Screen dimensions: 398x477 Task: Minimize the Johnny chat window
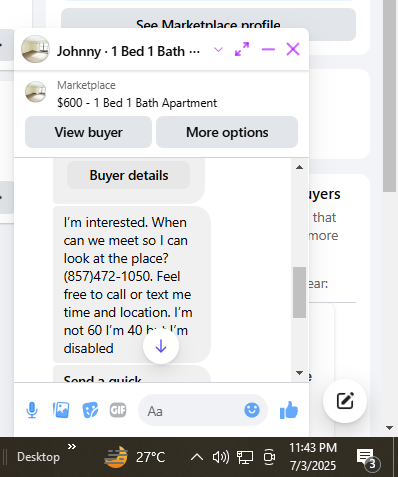point(268,49)
